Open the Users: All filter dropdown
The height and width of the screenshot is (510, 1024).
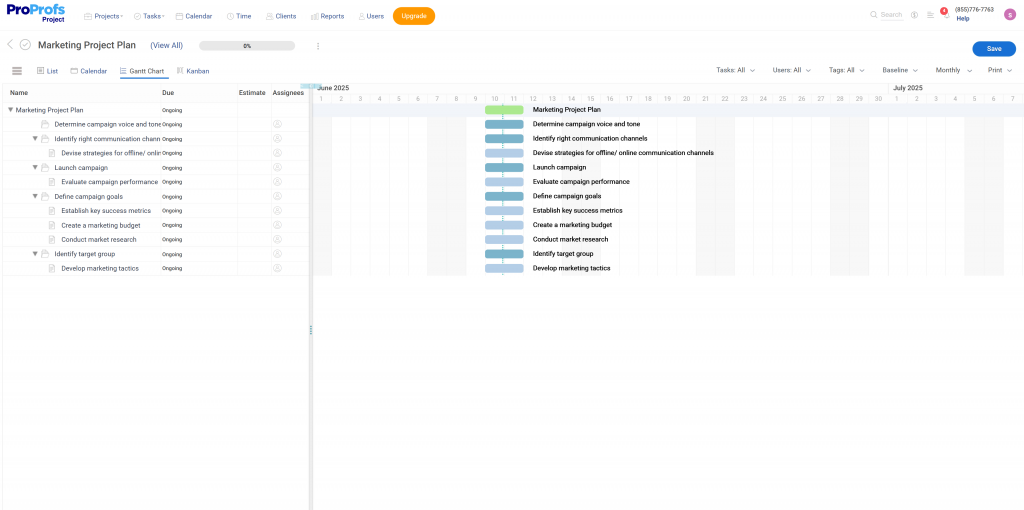coord(792,71)
